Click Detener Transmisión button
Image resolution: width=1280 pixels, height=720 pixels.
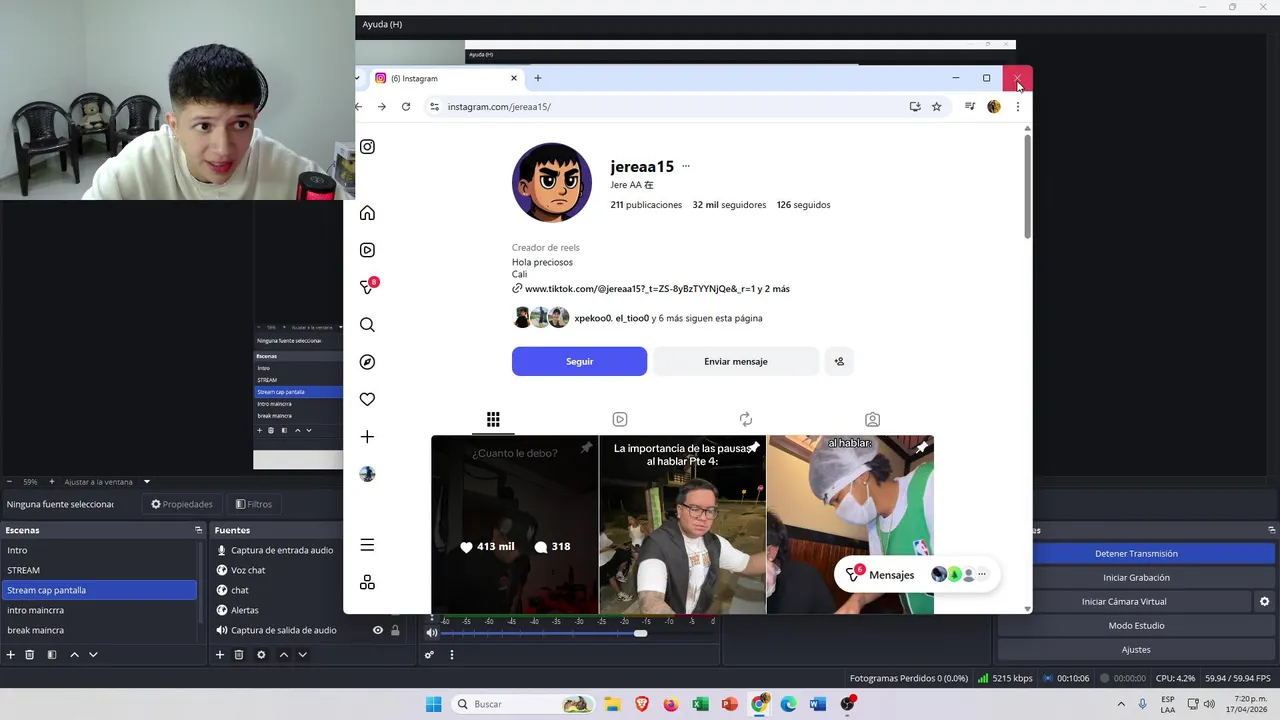click(1136, 553)
